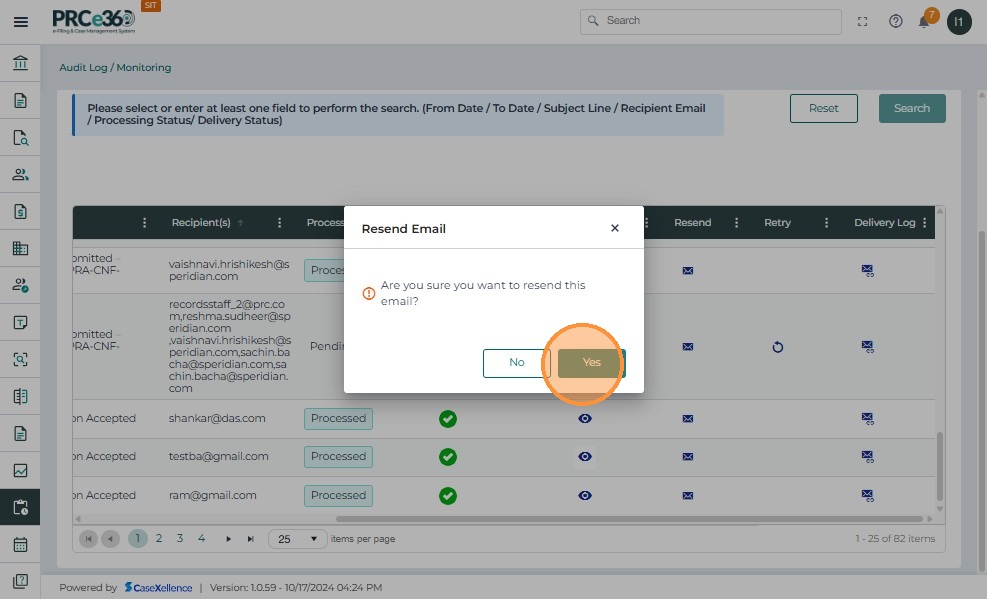
Task: Decline resend with the No button
Action: [x=517, y=363]
